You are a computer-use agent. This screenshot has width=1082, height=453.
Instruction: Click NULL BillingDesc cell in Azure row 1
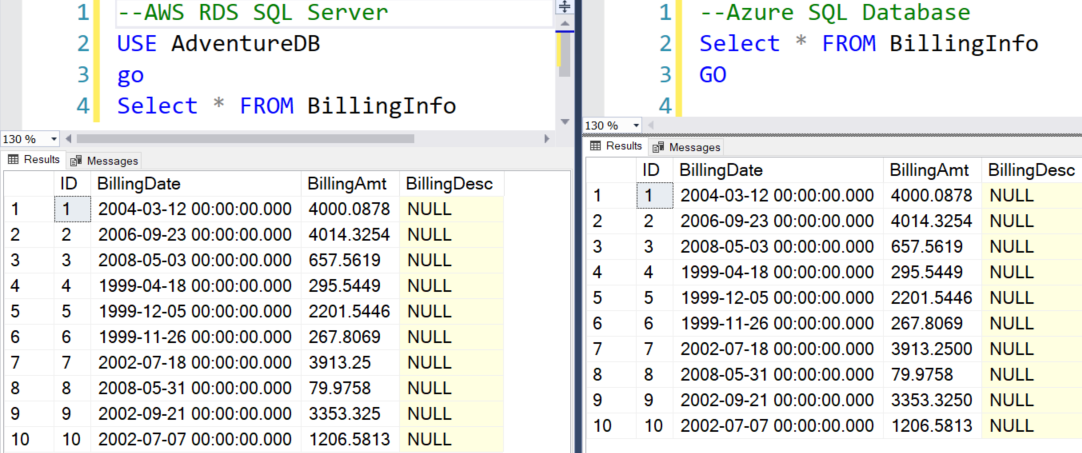click(1032, 195)
